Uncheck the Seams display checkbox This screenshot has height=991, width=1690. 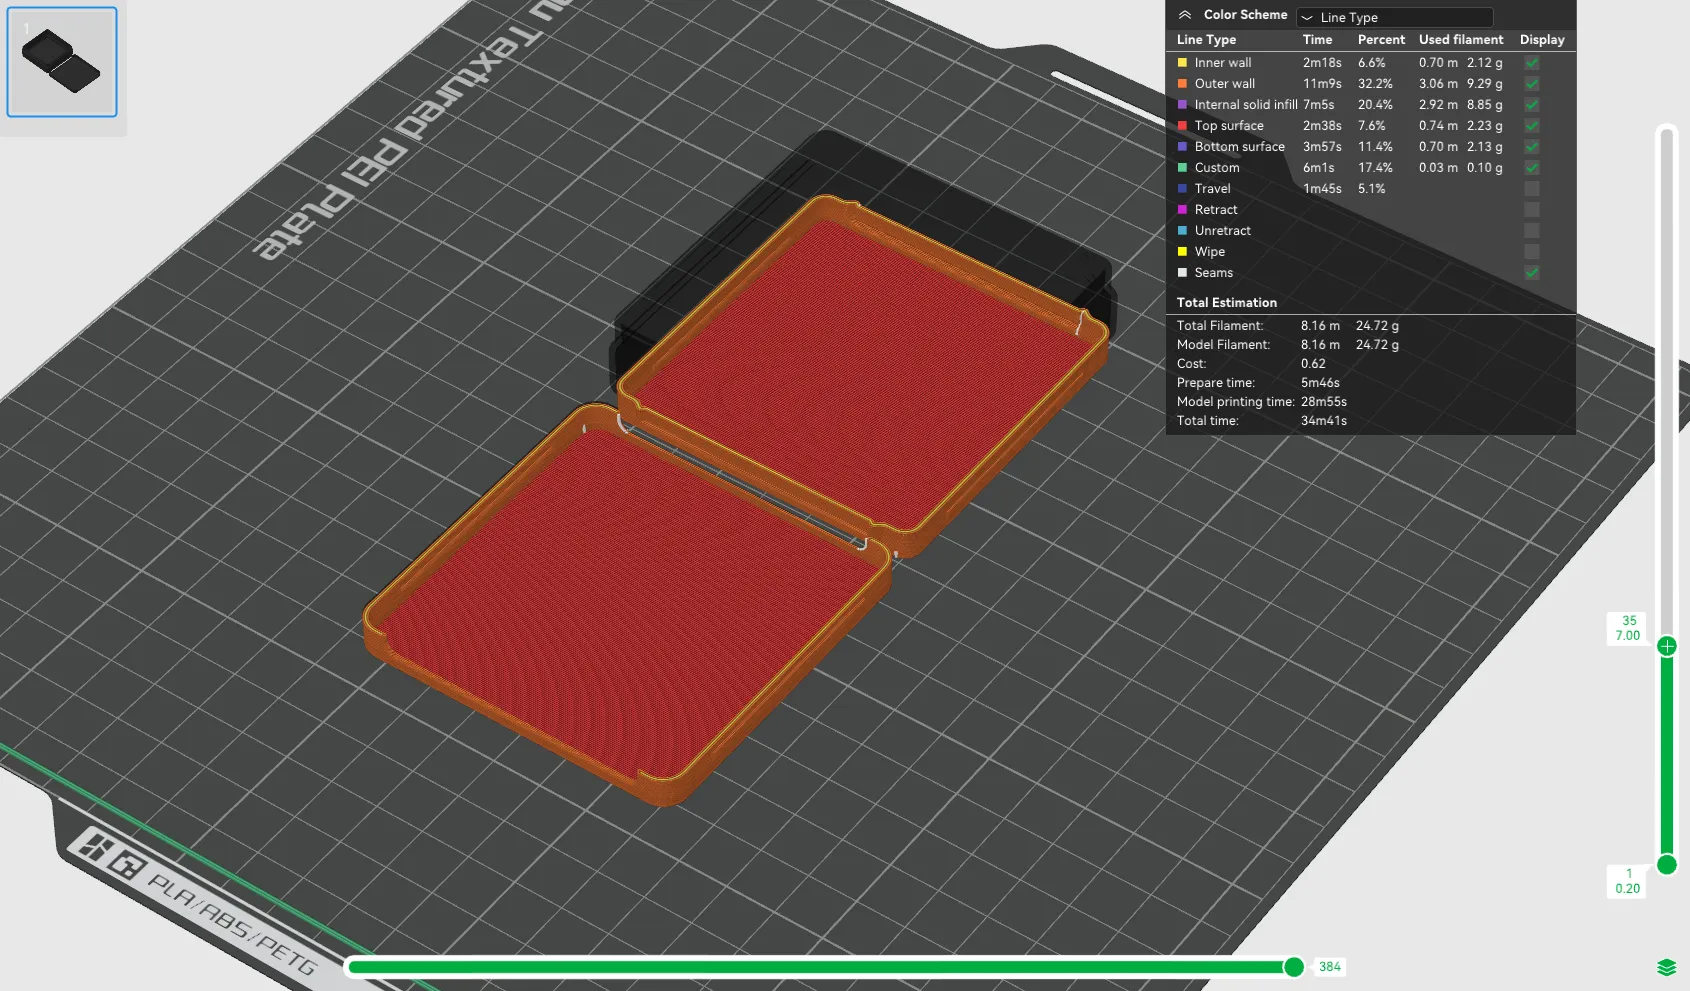1532,273
